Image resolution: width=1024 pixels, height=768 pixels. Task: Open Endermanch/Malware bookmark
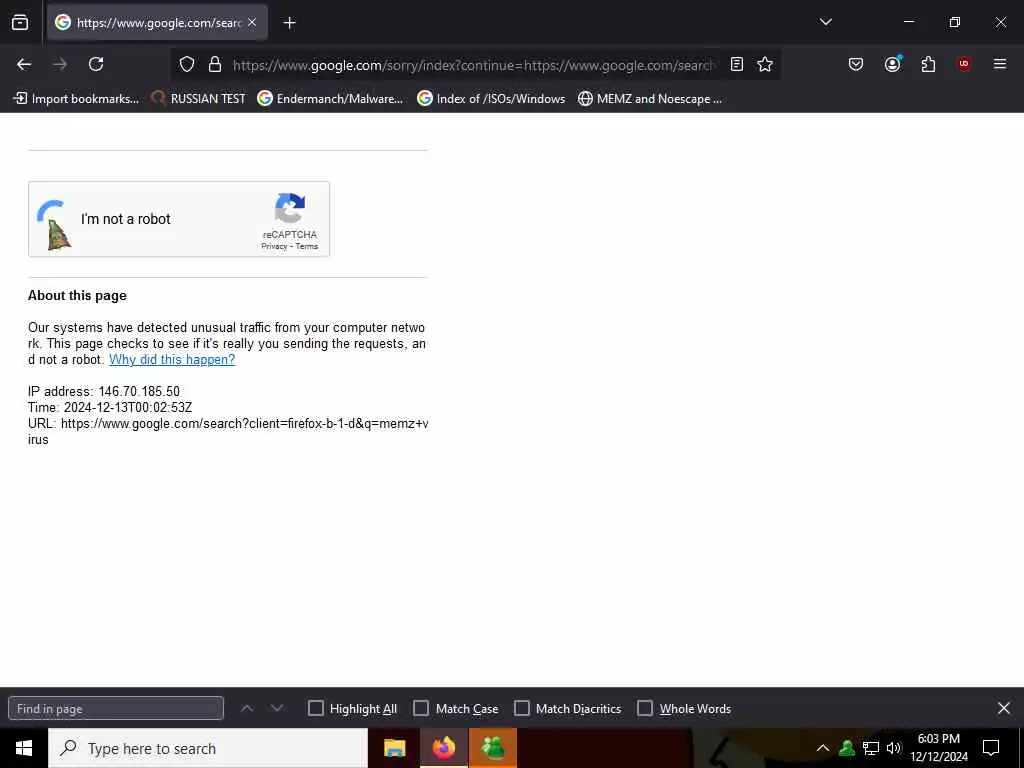click(x=330, y=99)
